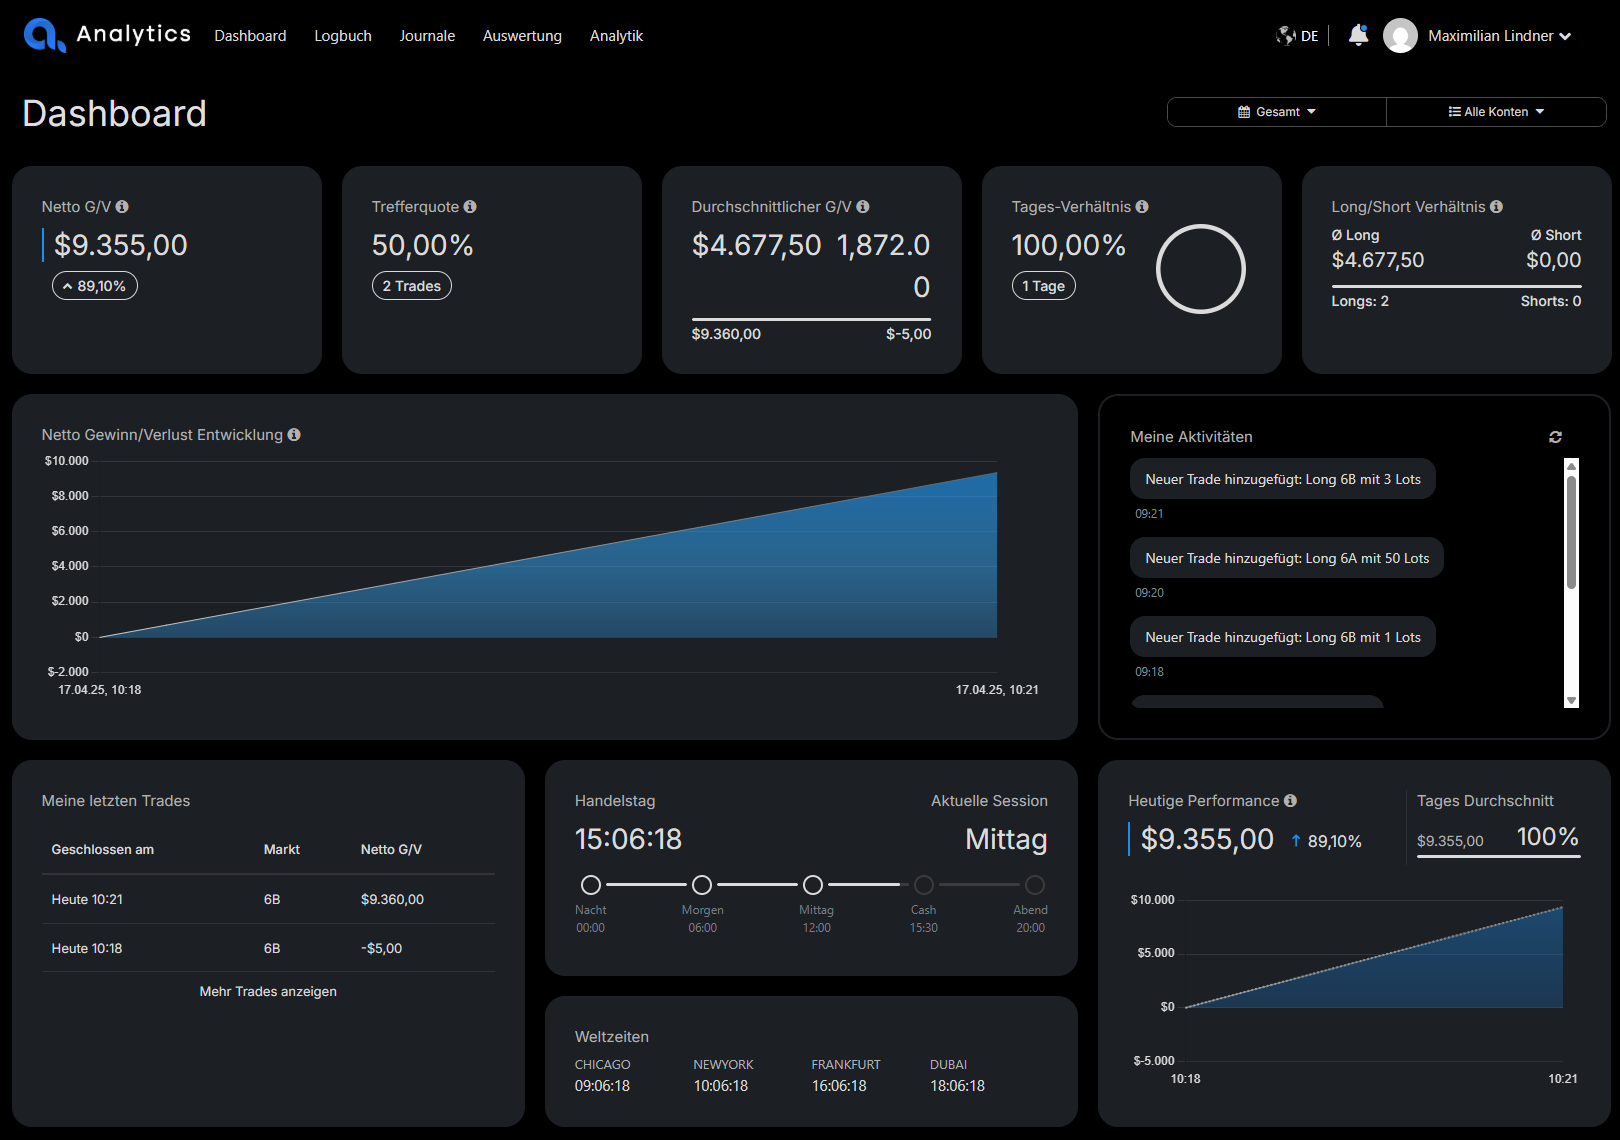Click info icon for Tages-Verhältnis

coord(1142,207)
